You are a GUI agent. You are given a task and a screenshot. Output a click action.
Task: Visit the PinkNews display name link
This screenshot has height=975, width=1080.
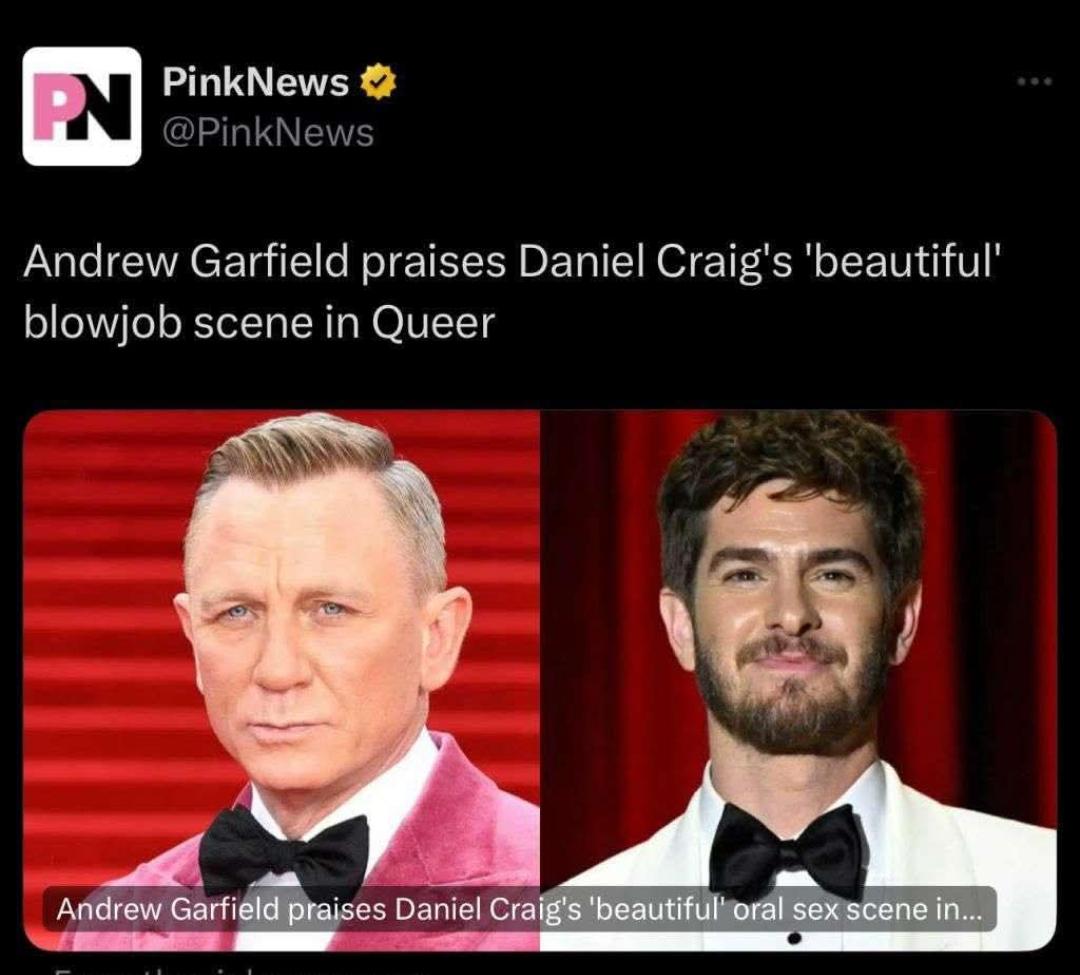[256, 83]
